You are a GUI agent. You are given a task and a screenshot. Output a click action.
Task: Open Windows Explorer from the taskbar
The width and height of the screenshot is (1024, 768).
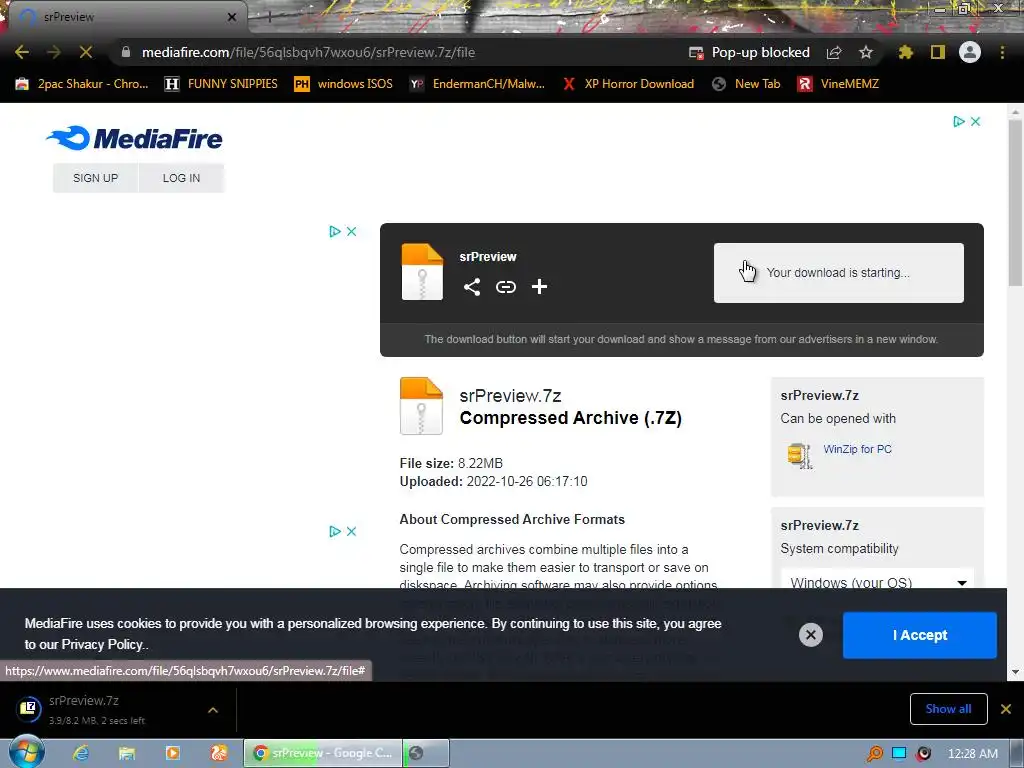(127, 753)
